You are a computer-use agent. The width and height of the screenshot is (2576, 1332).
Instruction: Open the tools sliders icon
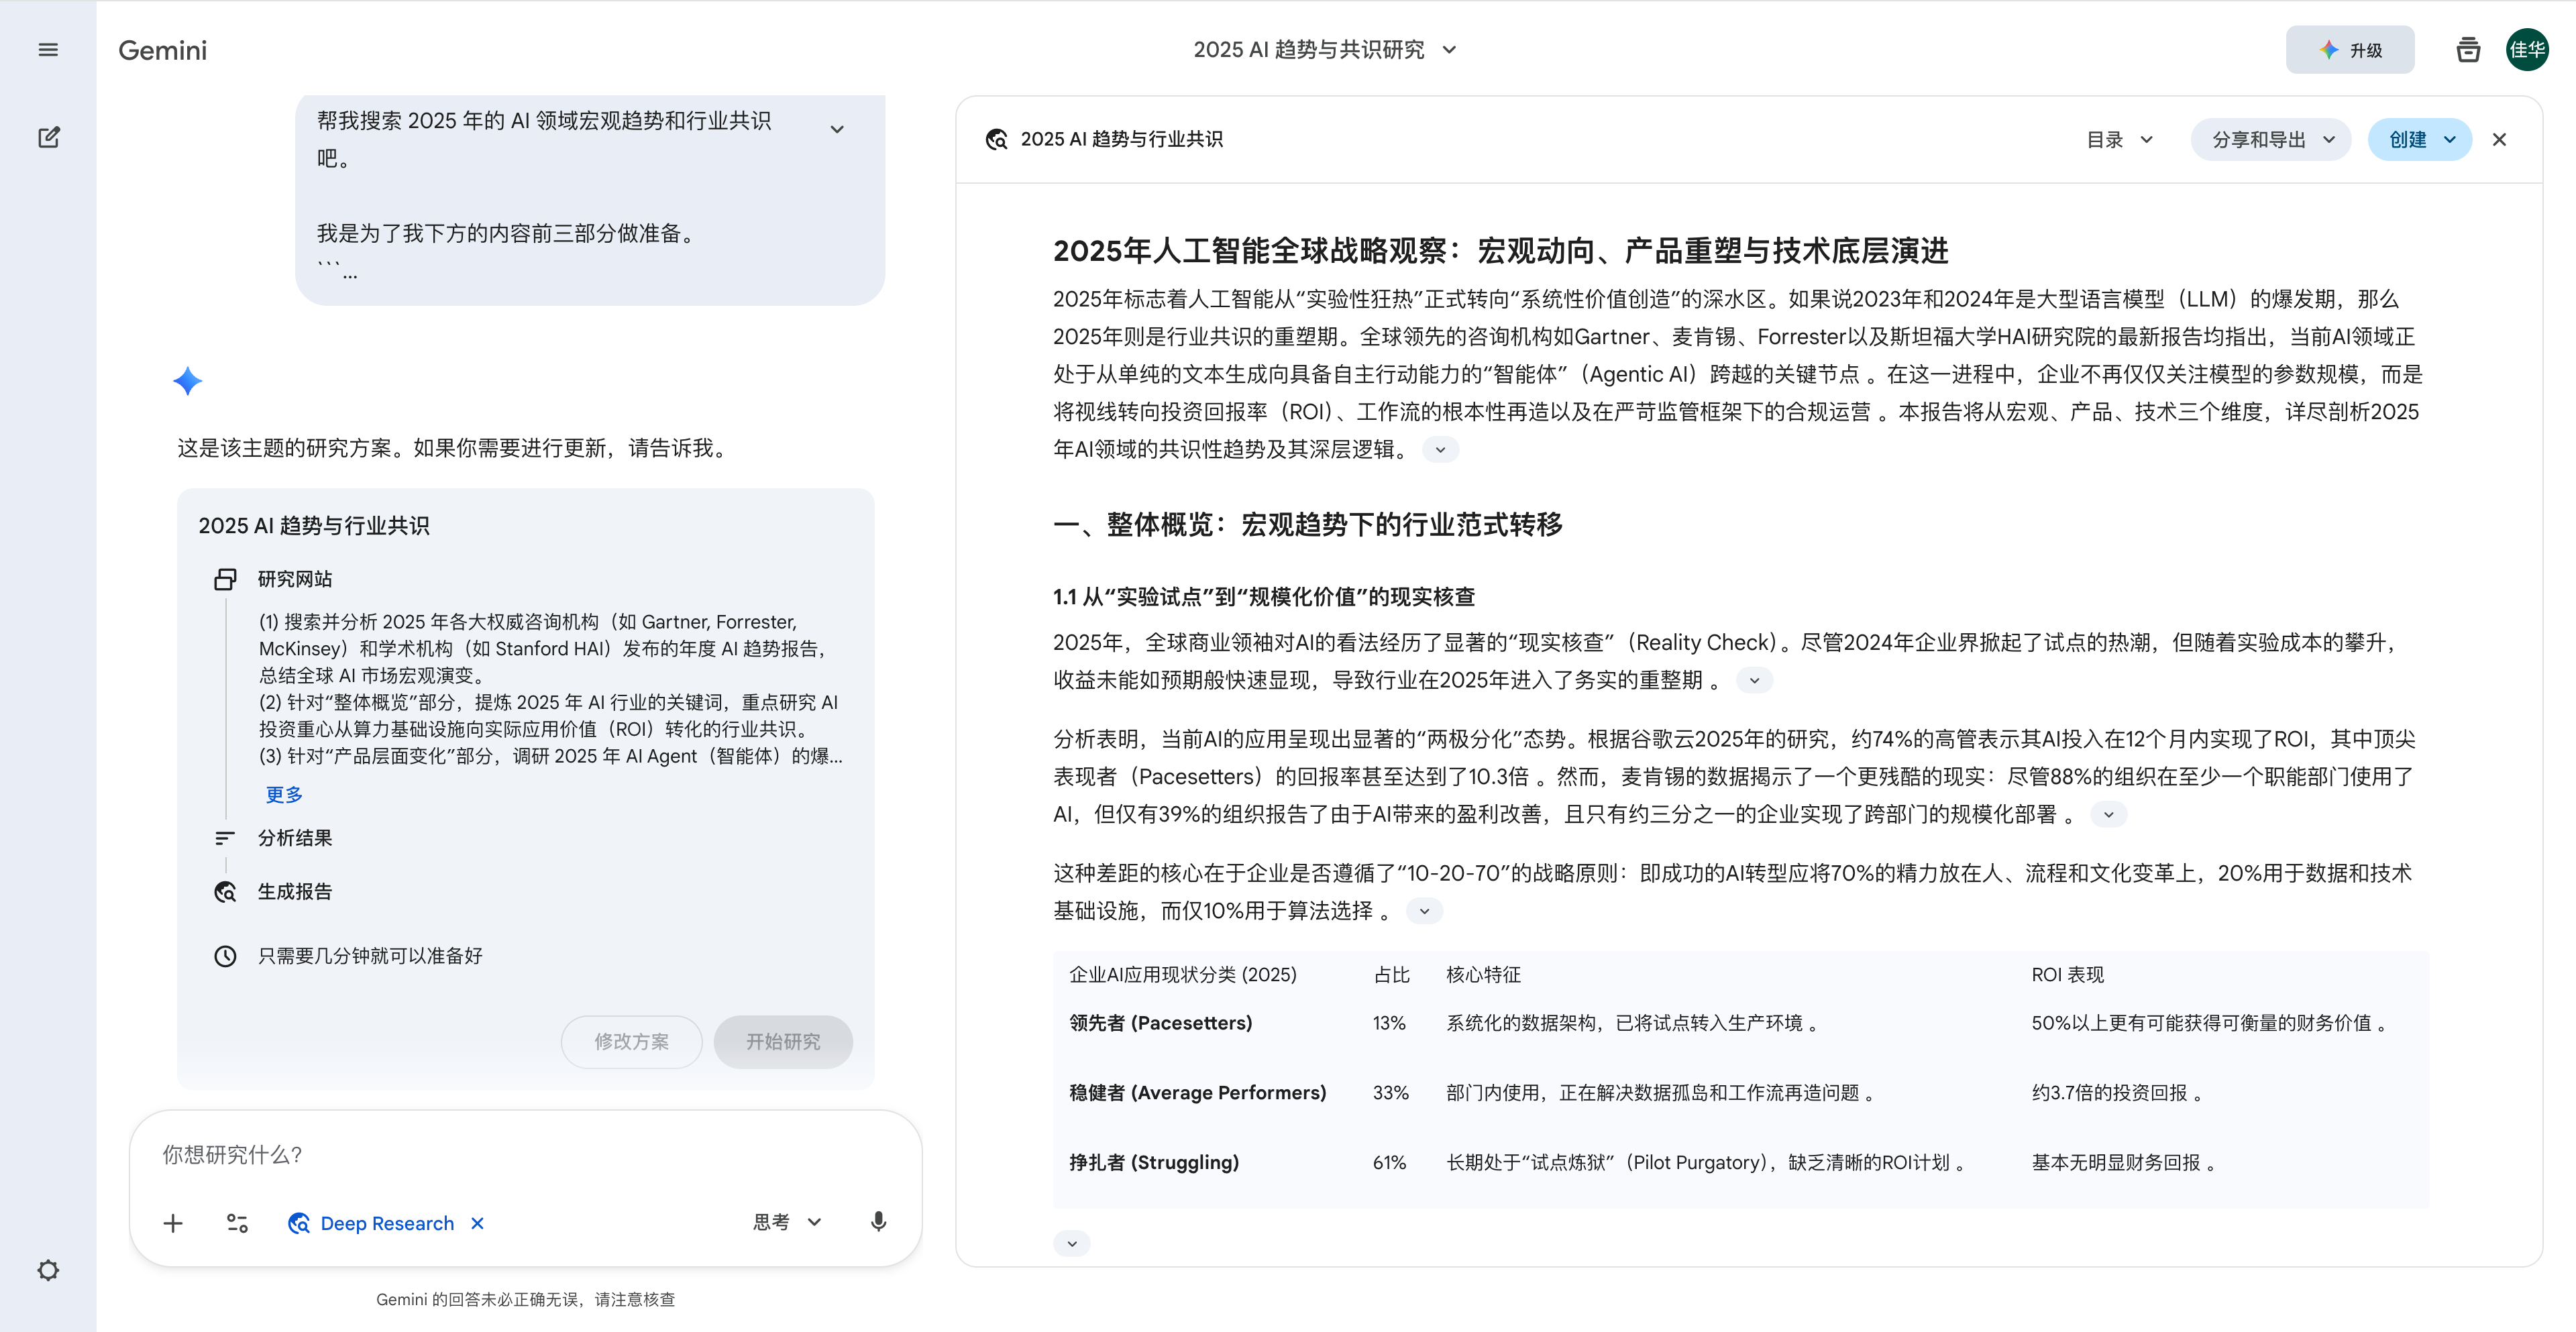pos(237,1223)
